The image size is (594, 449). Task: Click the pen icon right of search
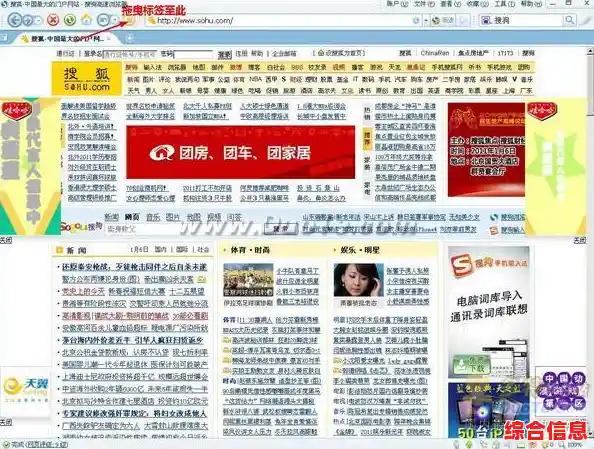click(x=585, y=20)
